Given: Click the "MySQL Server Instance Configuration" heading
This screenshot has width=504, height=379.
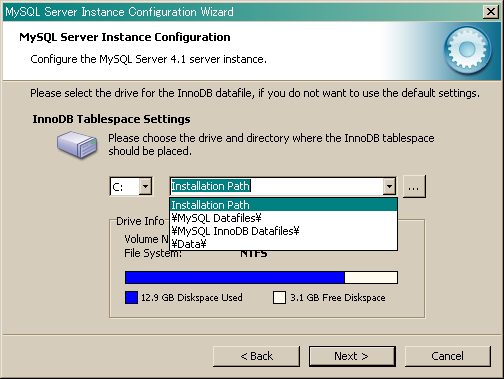Looking at the screenshot, I should 125,37.
